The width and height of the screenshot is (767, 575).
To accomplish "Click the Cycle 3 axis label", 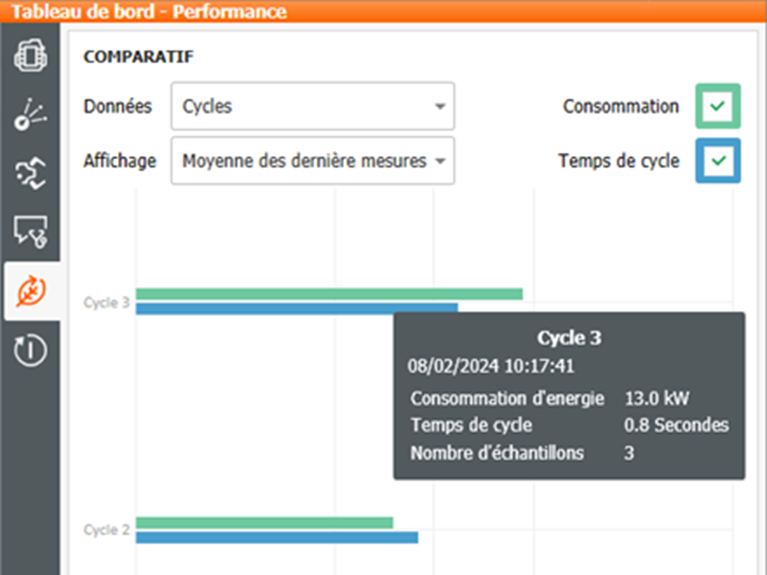I will [x=106, y=302].
